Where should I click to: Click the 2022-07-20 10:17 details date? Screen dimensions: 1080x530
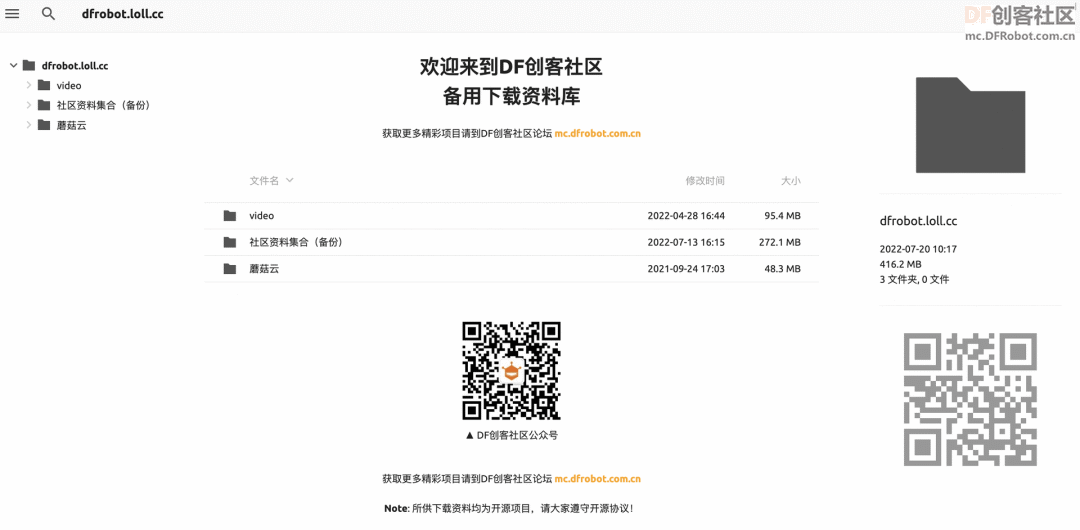pyautogui.click(x=918, y=249)
